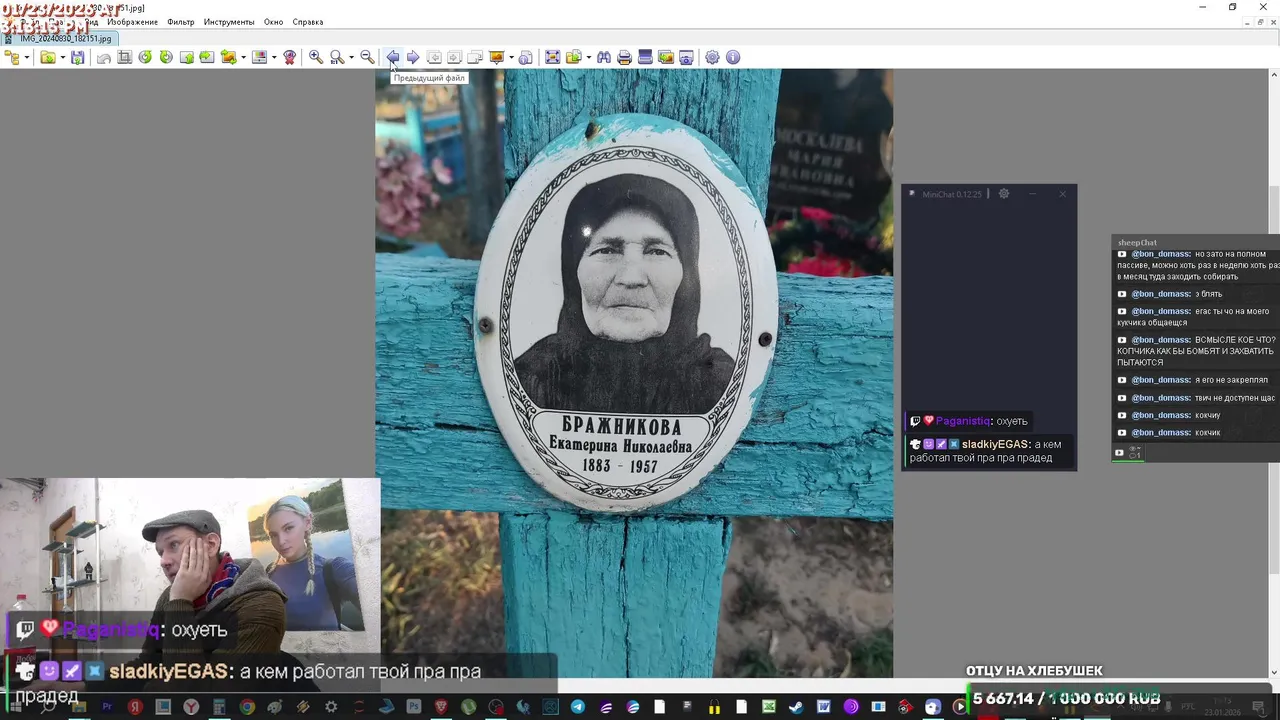Screen dimensions: 1280x720
Task: Click the Zoom in magnifier icon
Action: [x=316, y=57]
